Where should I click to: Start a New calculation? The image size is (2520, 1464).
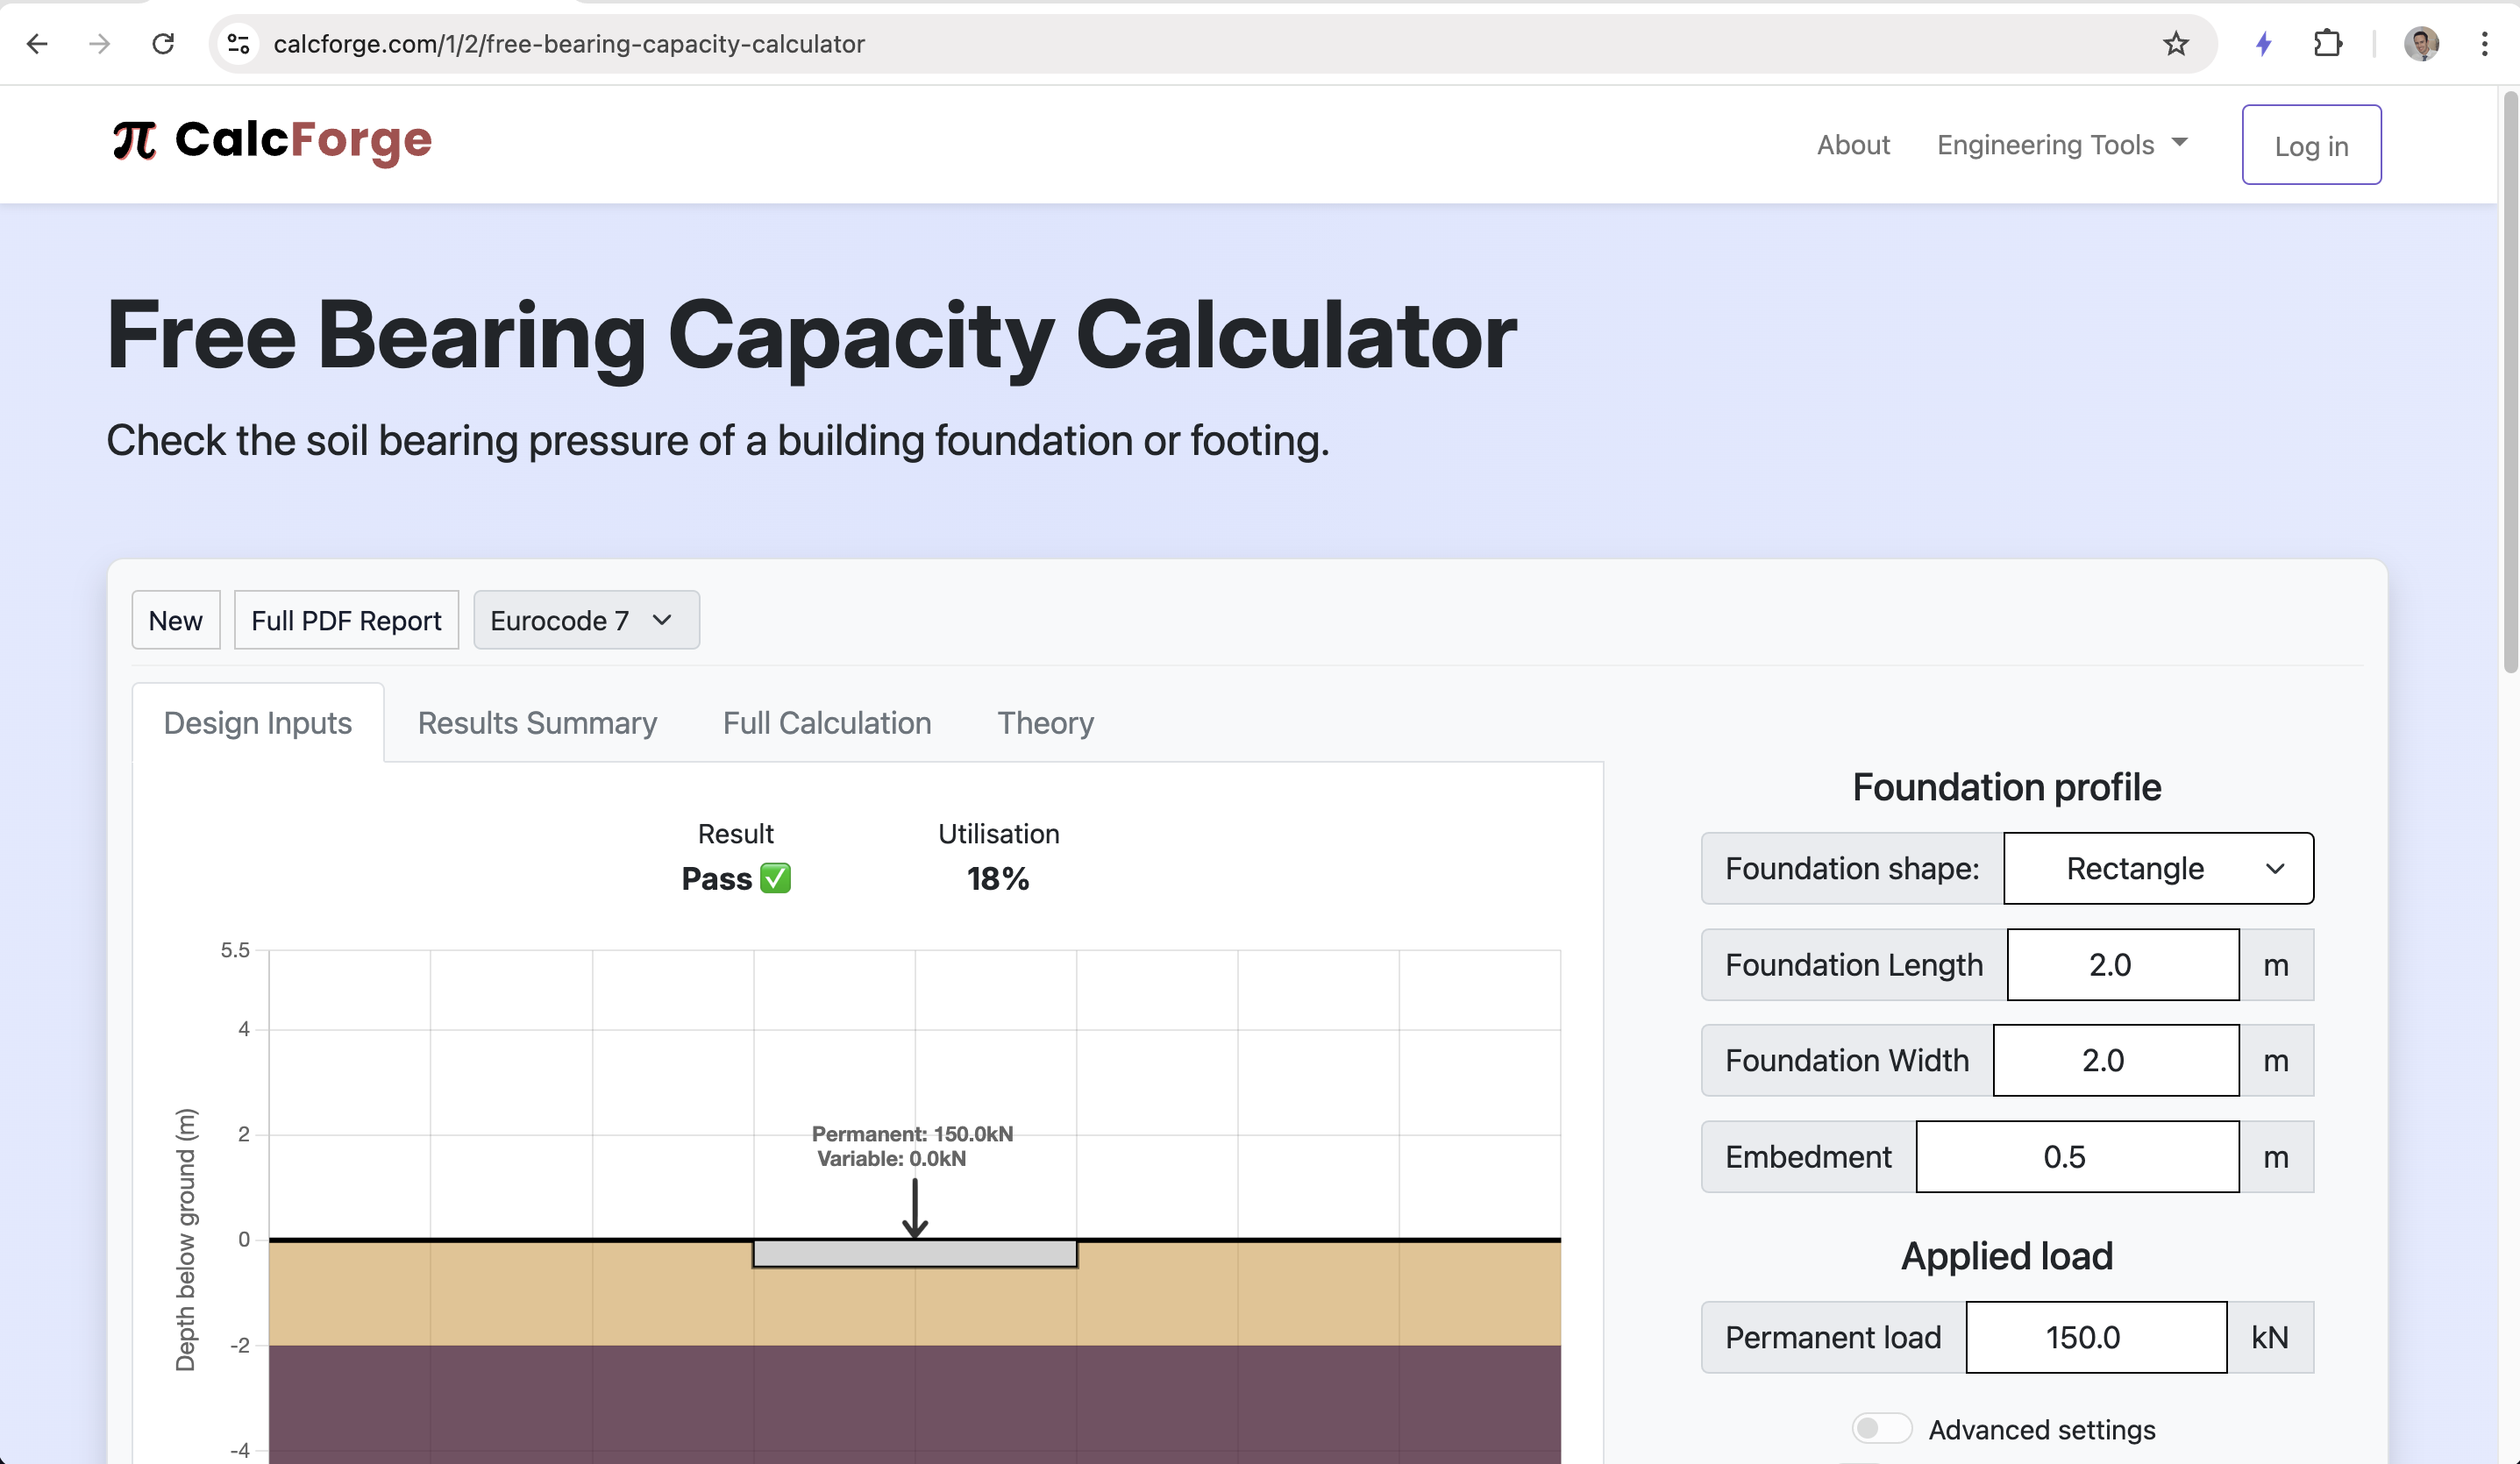[x=176, y=620]
